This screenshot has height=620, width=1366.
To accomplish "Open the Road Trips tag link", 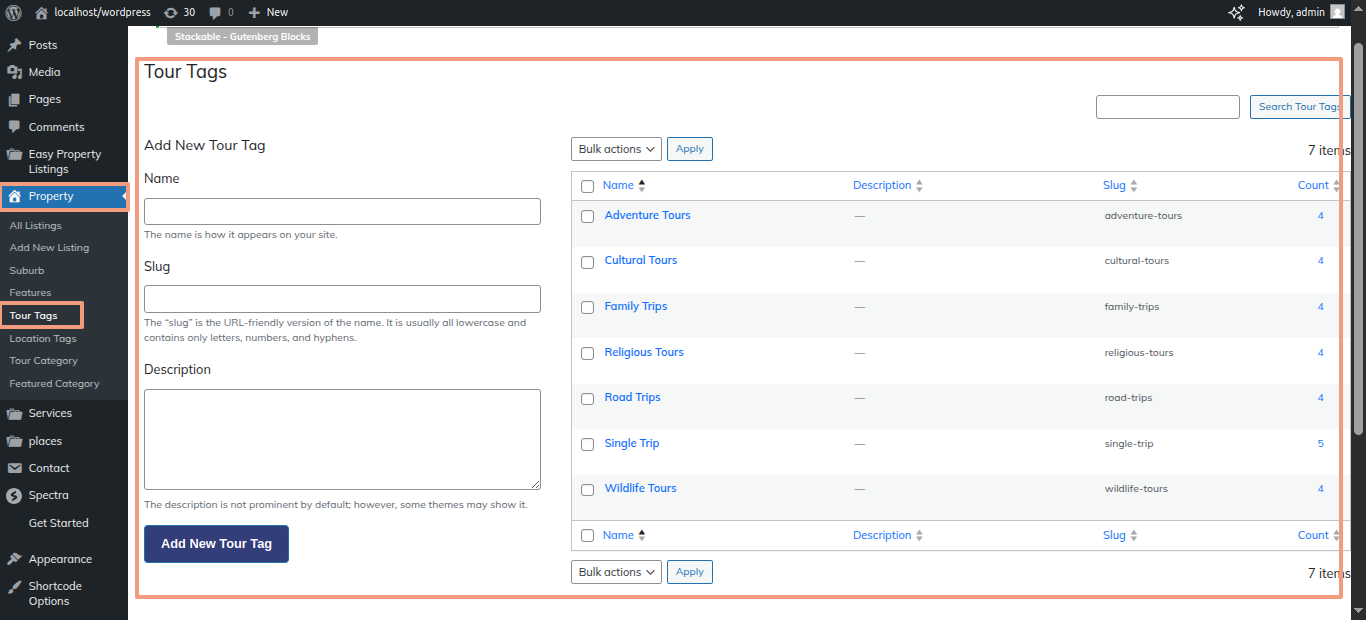I will (632, 397).
